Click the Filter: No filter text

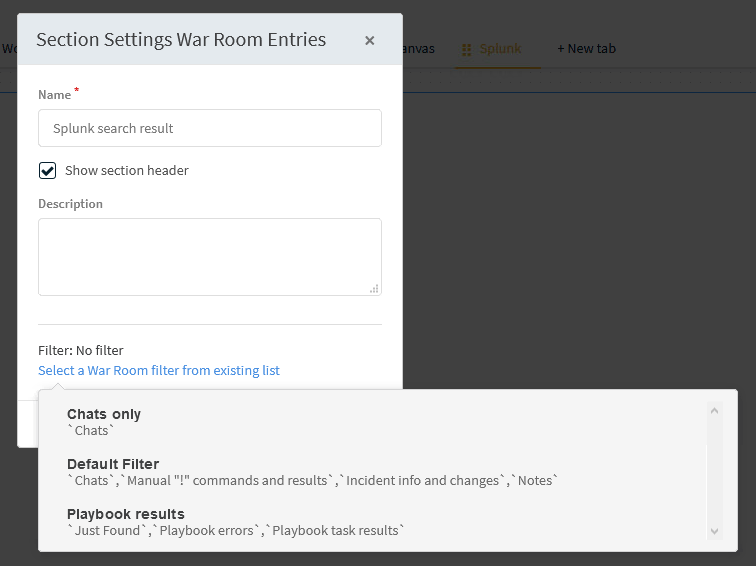click(x=81, y=351)
